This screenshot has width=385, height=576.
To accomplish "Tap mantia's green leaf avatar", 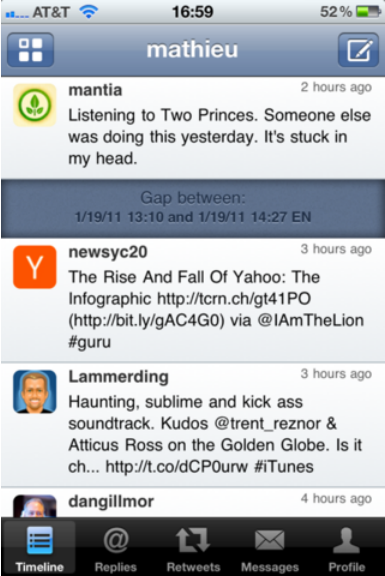I will (x=35, y=105).
